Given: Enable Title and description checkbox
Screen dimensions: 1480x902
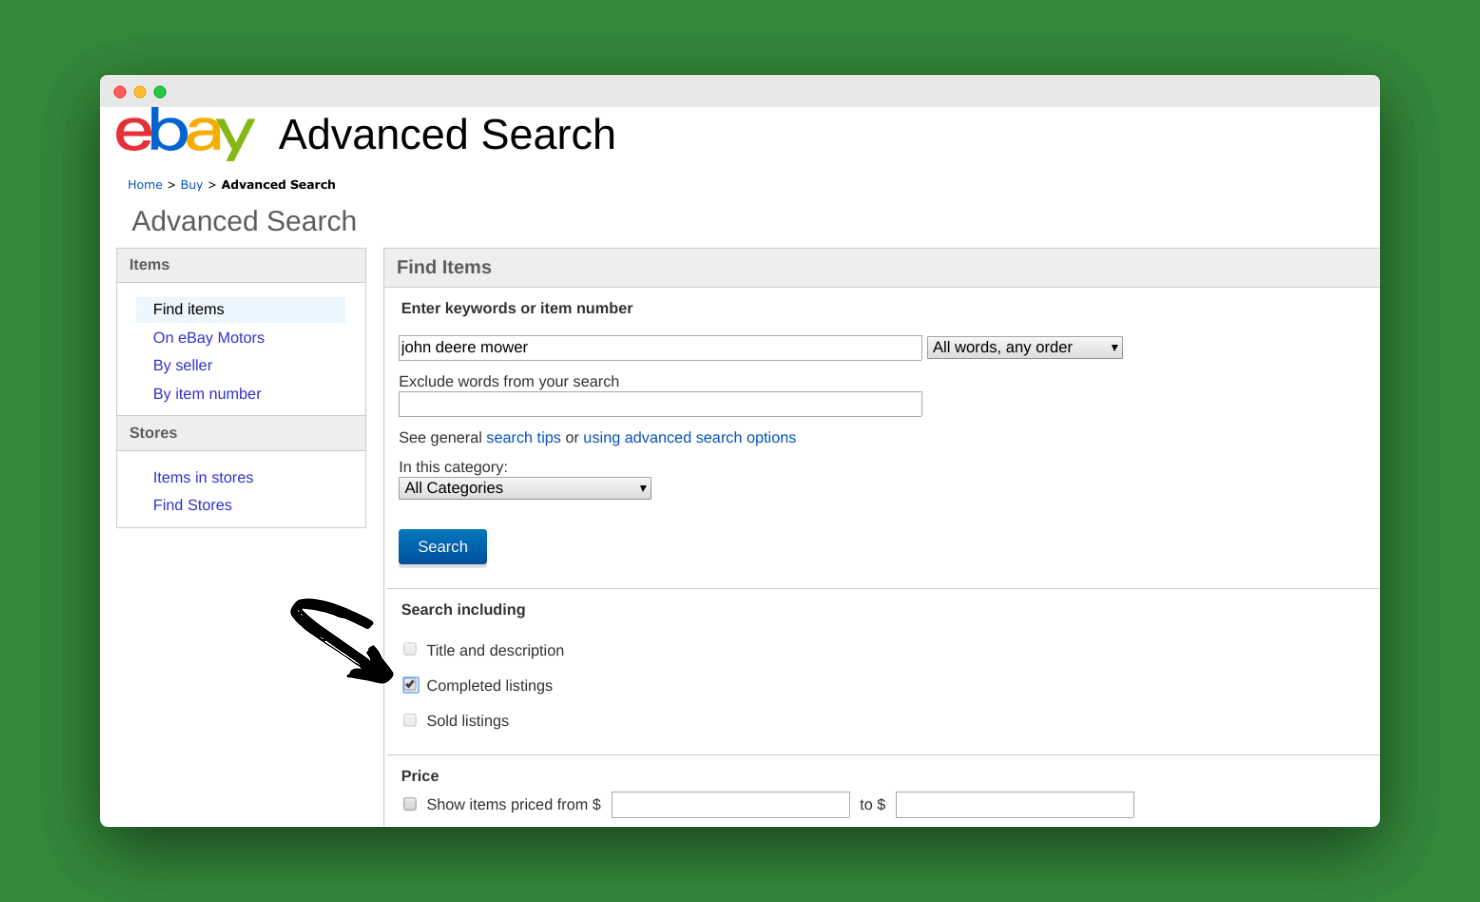Looking at the screenshot, I should pyautogui.click(x=410, y=650).
